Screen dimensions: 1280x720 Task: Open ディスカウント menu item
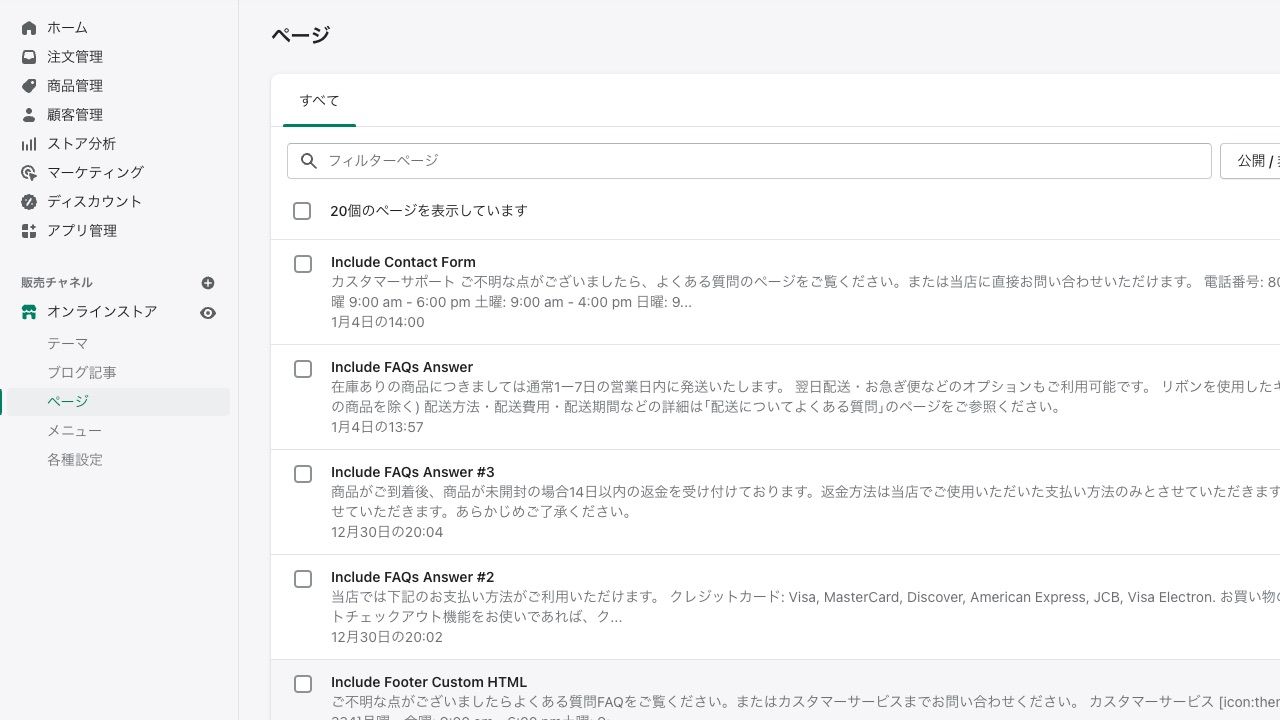(94, 202)
